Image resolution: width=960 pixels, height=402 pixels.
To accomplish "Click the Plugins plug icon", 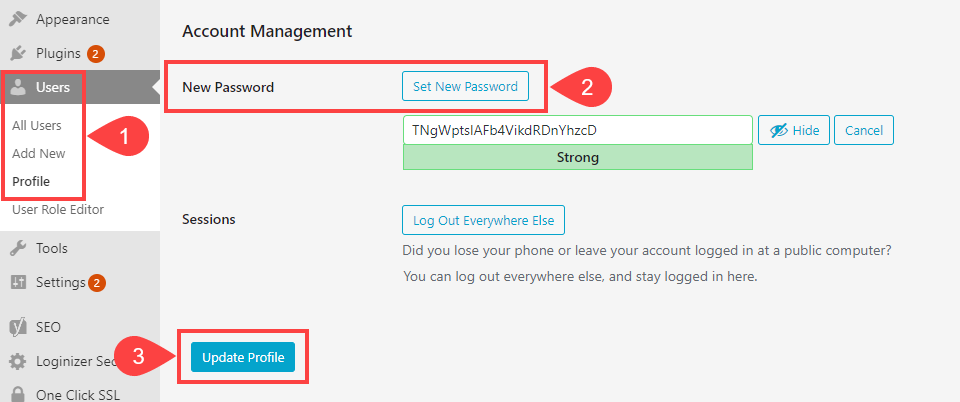I will [x=18, y=53].
